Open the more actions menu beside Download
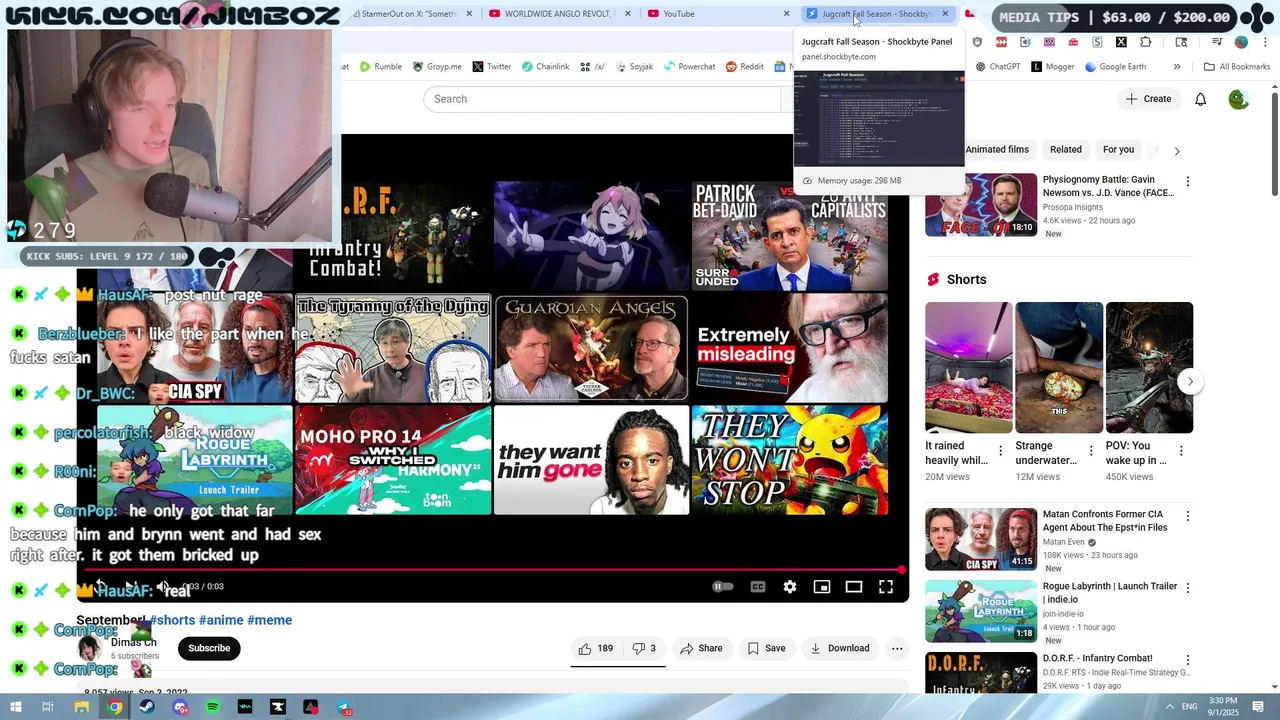This screenshot has height=720, width=1280. pyautogui.click(x=897, y=648)
